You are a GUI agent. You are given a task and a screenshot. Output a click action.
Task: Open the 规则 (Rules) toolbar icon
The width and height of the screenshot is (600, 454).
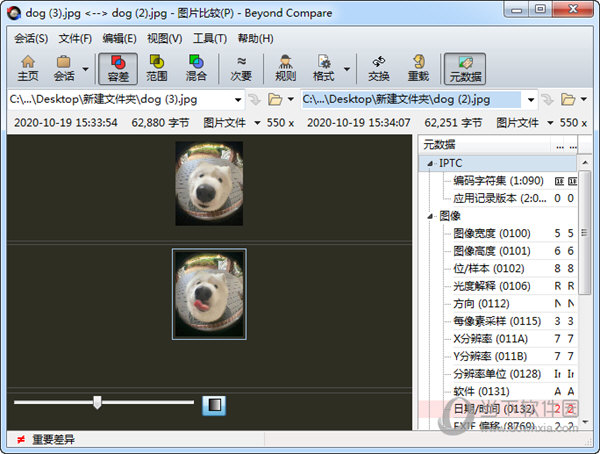click(x=285, y=67)
